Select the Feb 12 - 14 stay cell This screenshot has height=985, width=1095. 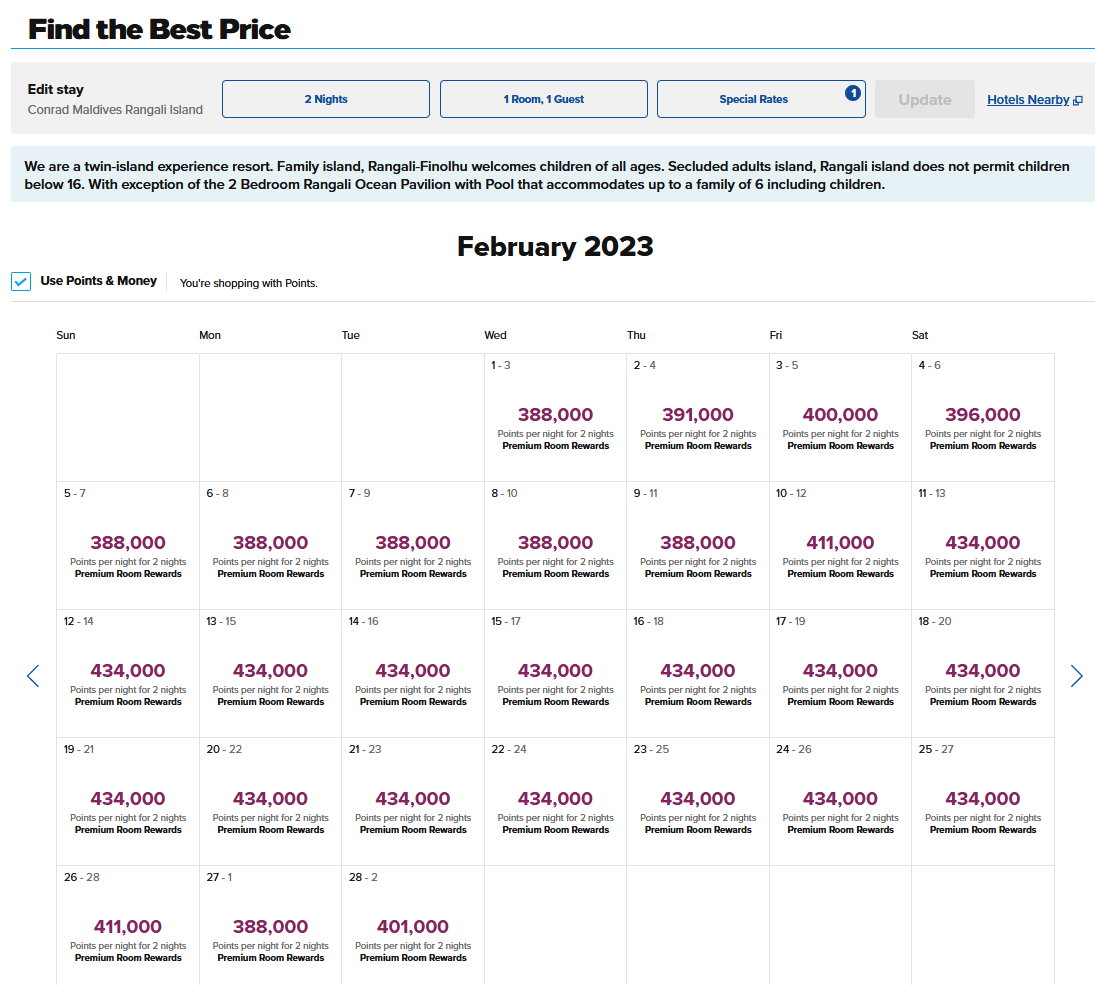coord(128,673)
